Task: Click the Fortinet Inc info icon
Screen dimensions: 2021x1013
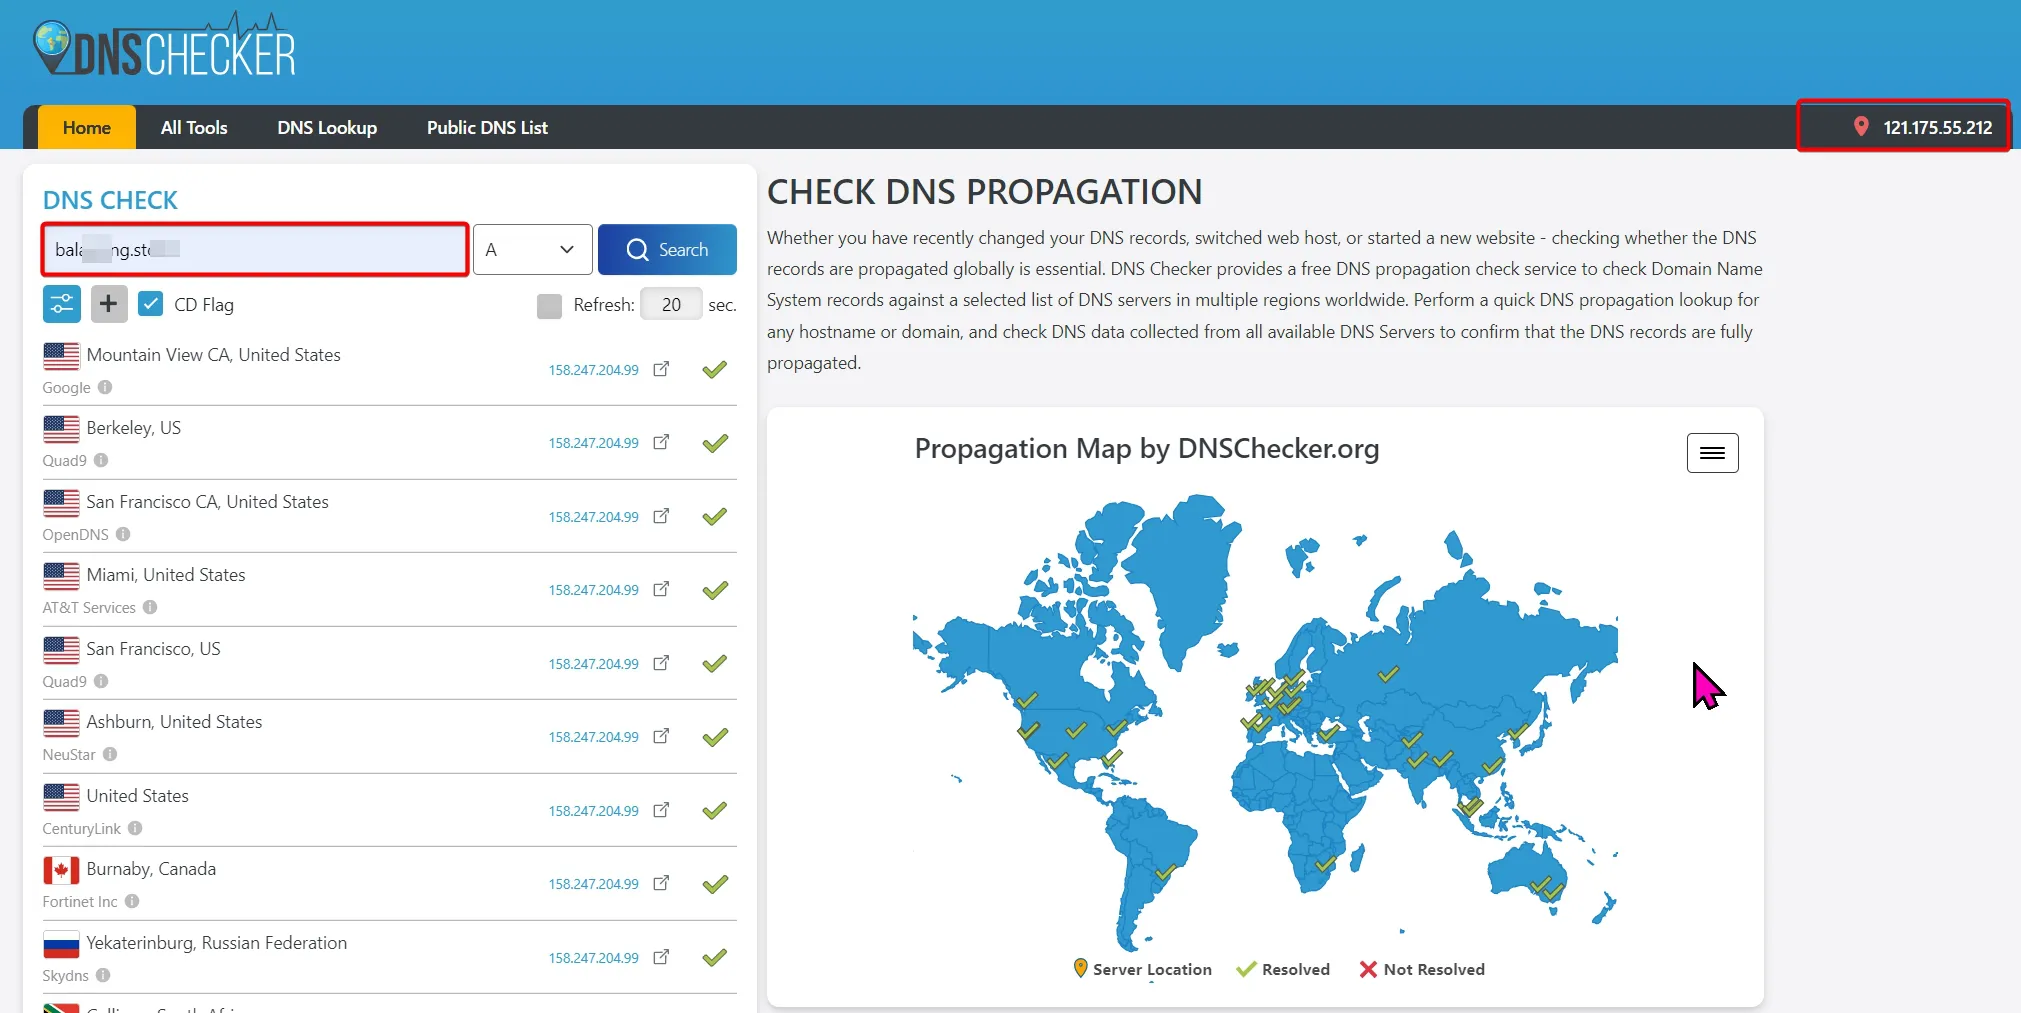Action: coord(132,901)
